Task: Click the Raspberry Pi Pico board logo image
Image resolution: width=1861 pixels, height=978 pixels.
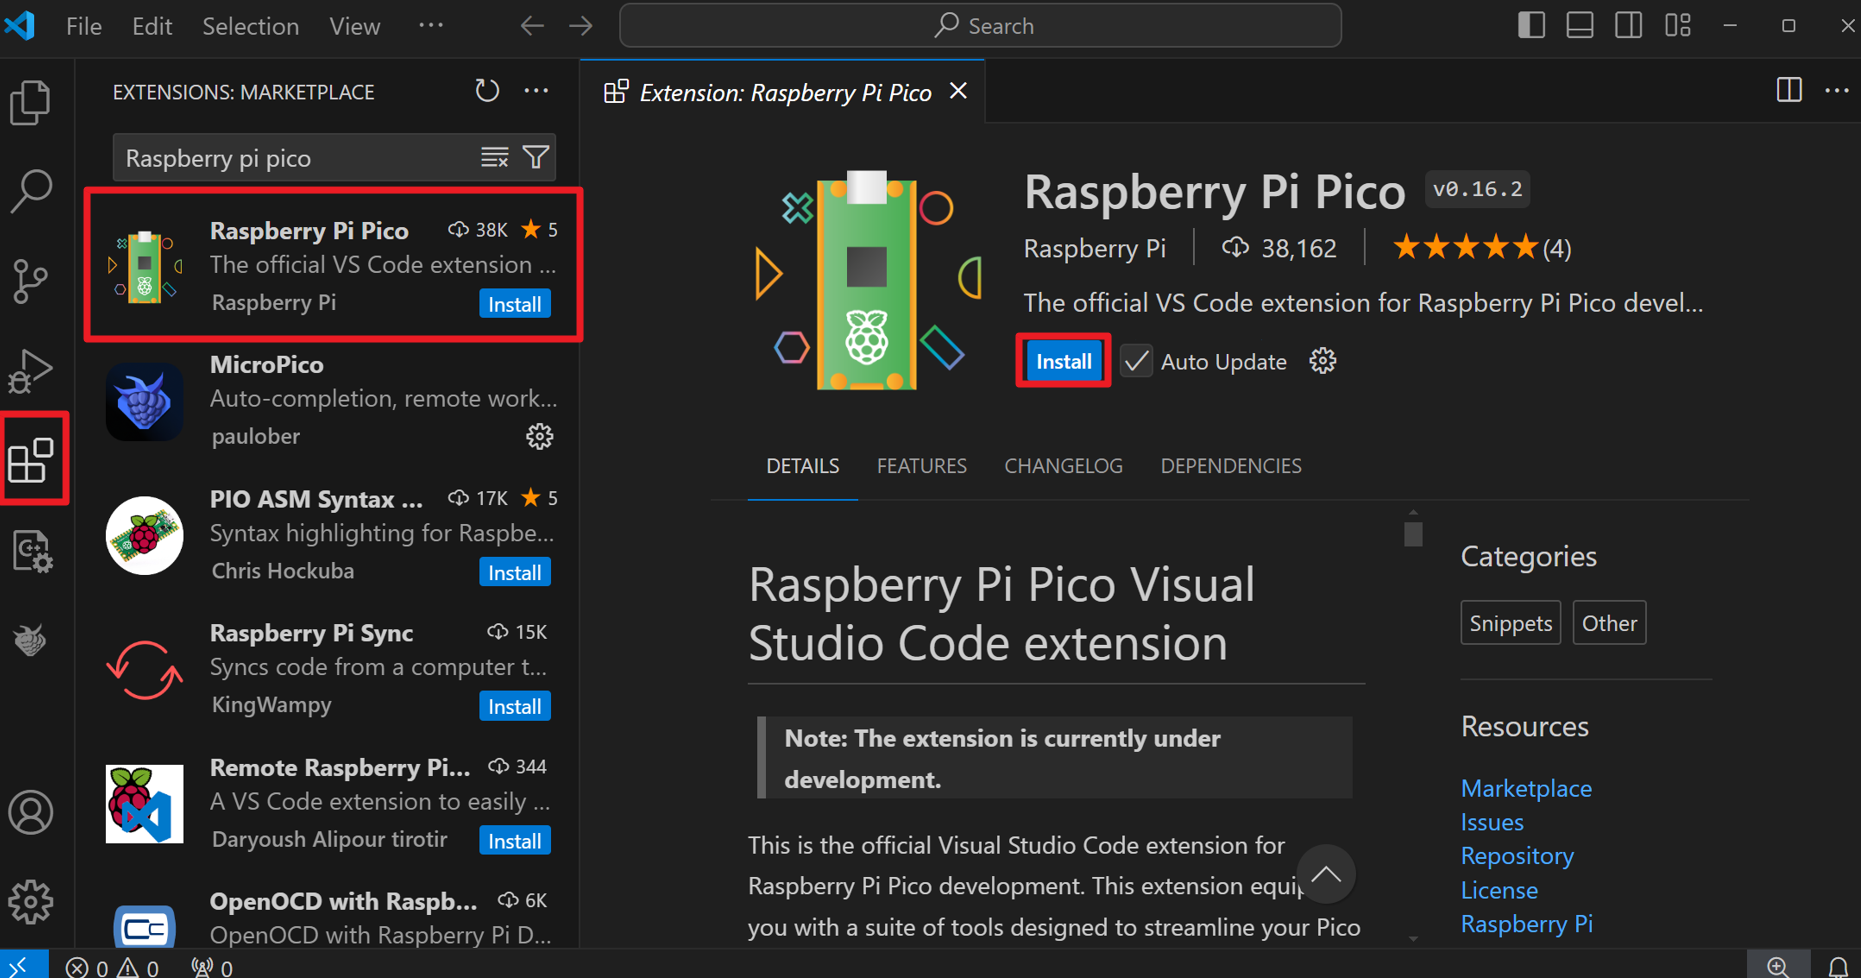Action: click(x=866, y=280)
